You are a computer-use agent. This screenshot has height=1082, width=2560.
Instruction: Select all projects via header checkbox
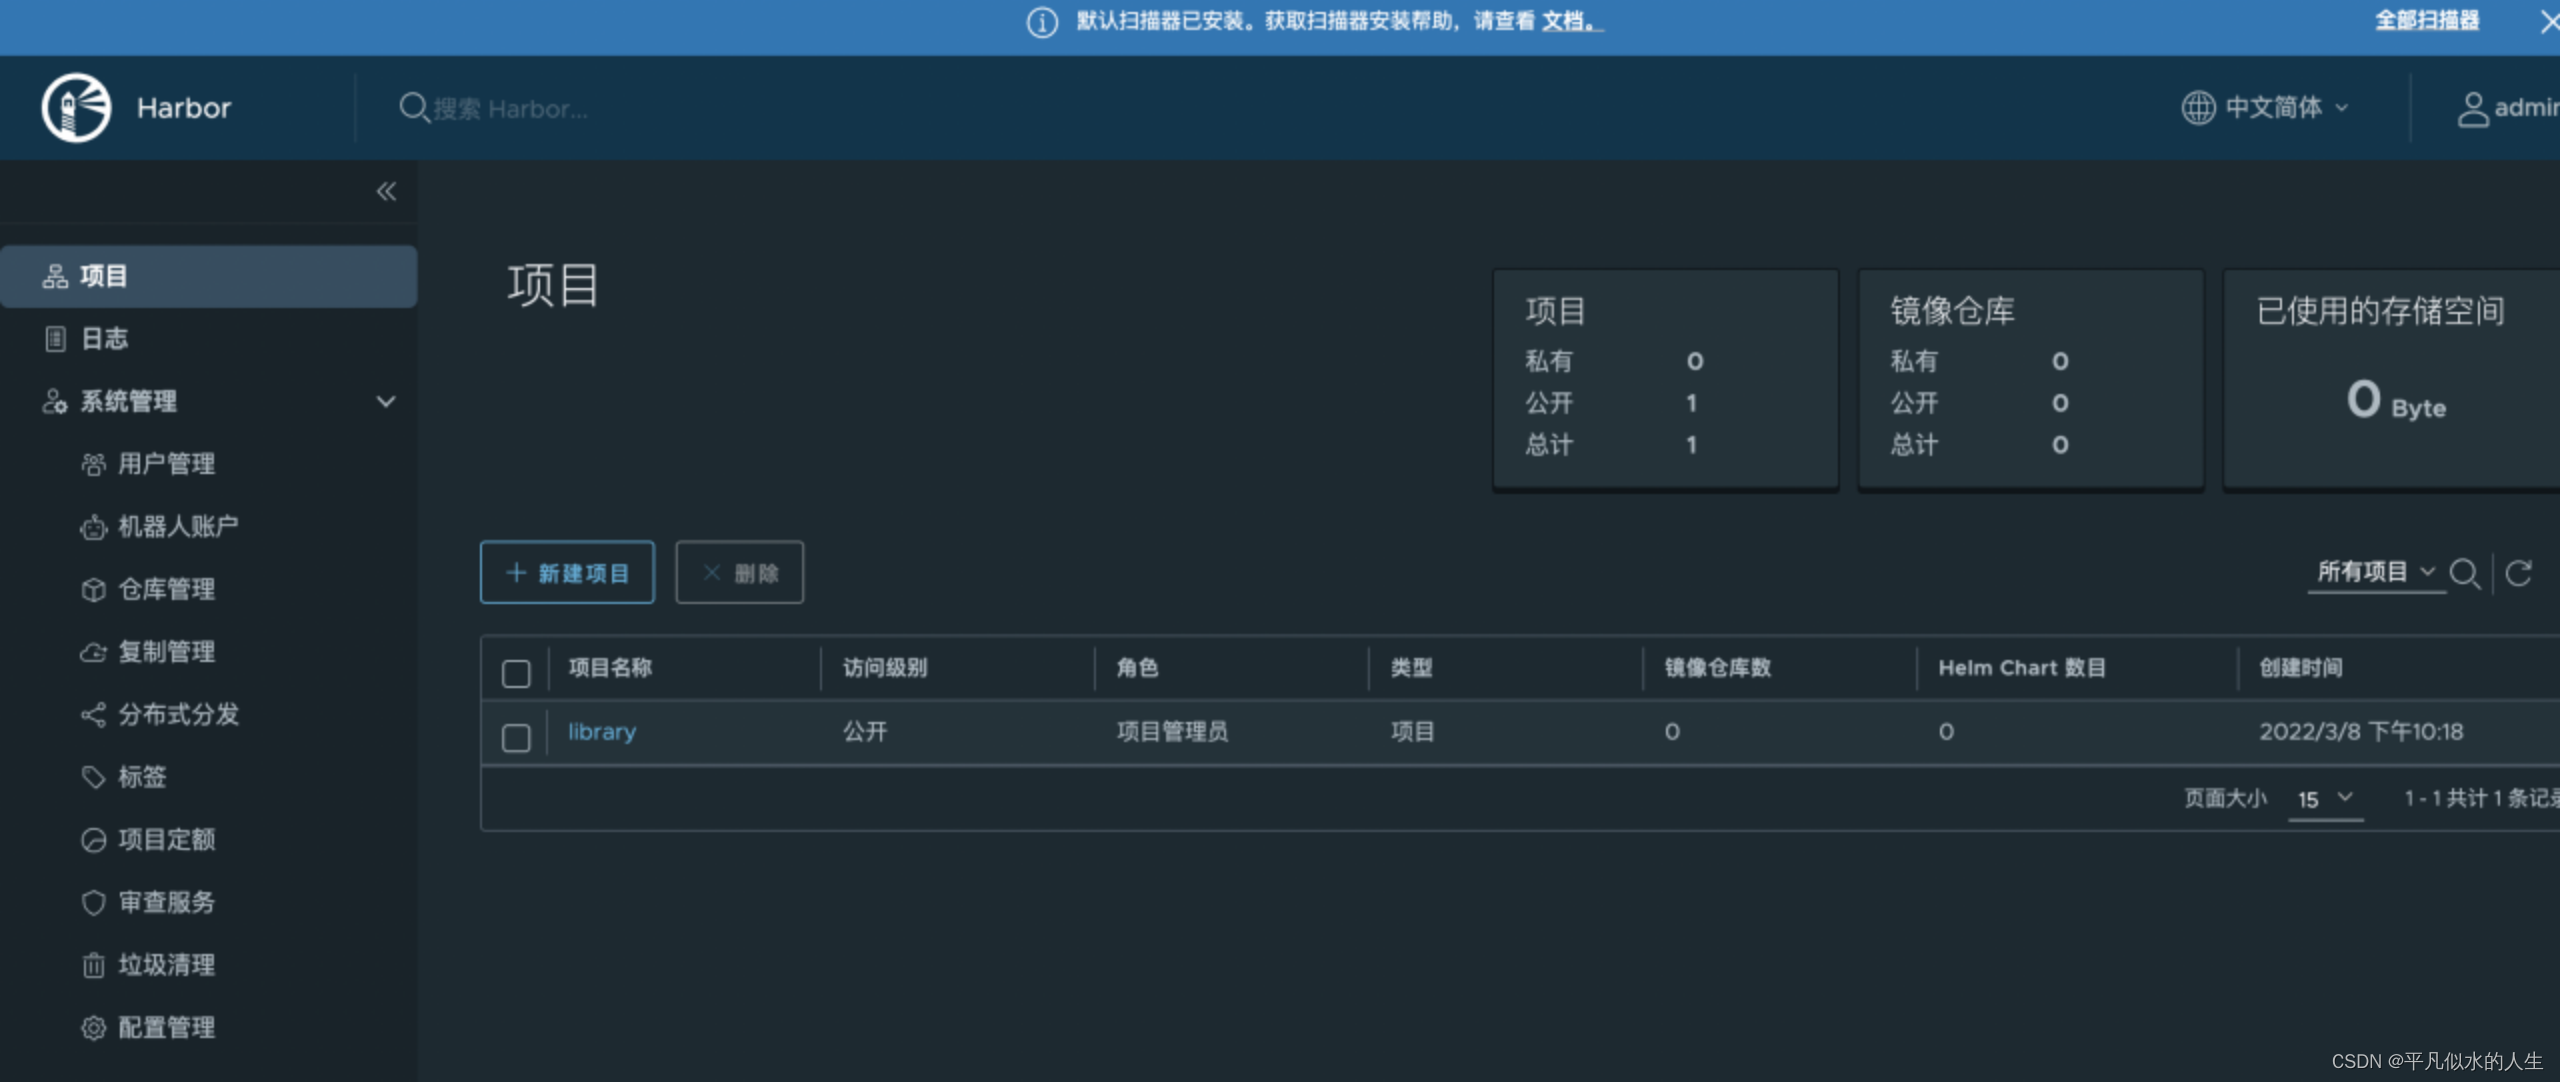point(516,673)
